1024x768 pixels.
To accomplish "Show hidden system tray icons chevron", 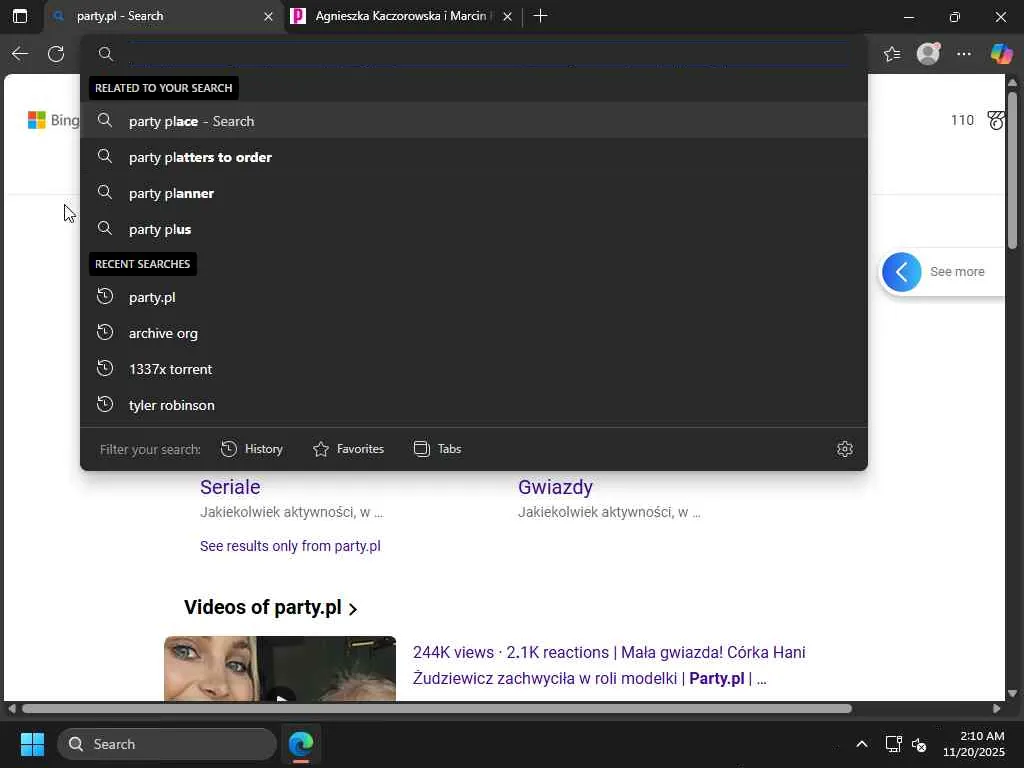I will click(x=861, y=744).
